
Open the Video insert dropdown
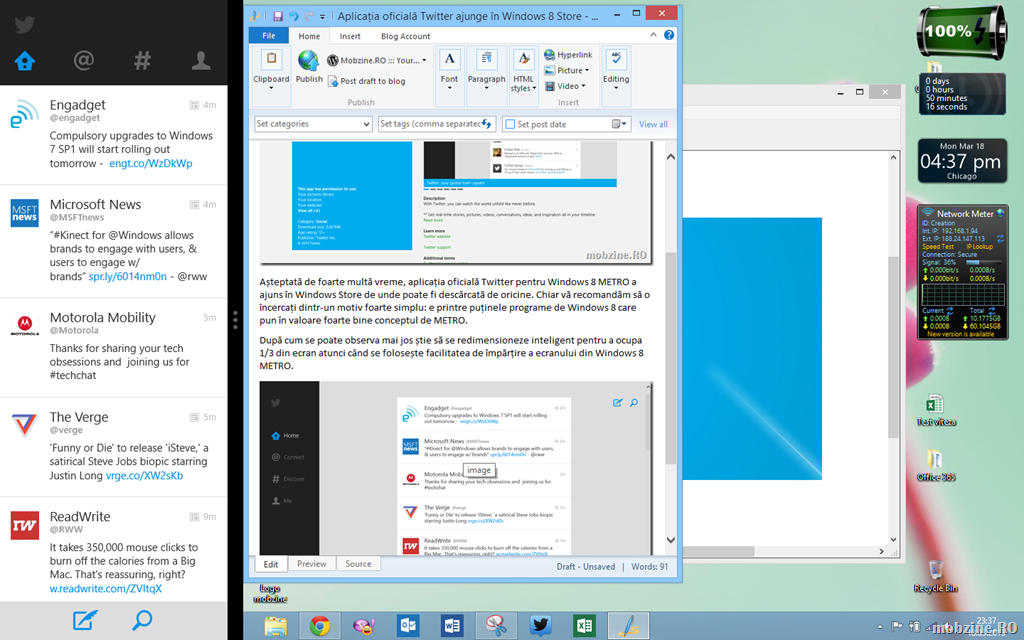[x=566, y=86]
